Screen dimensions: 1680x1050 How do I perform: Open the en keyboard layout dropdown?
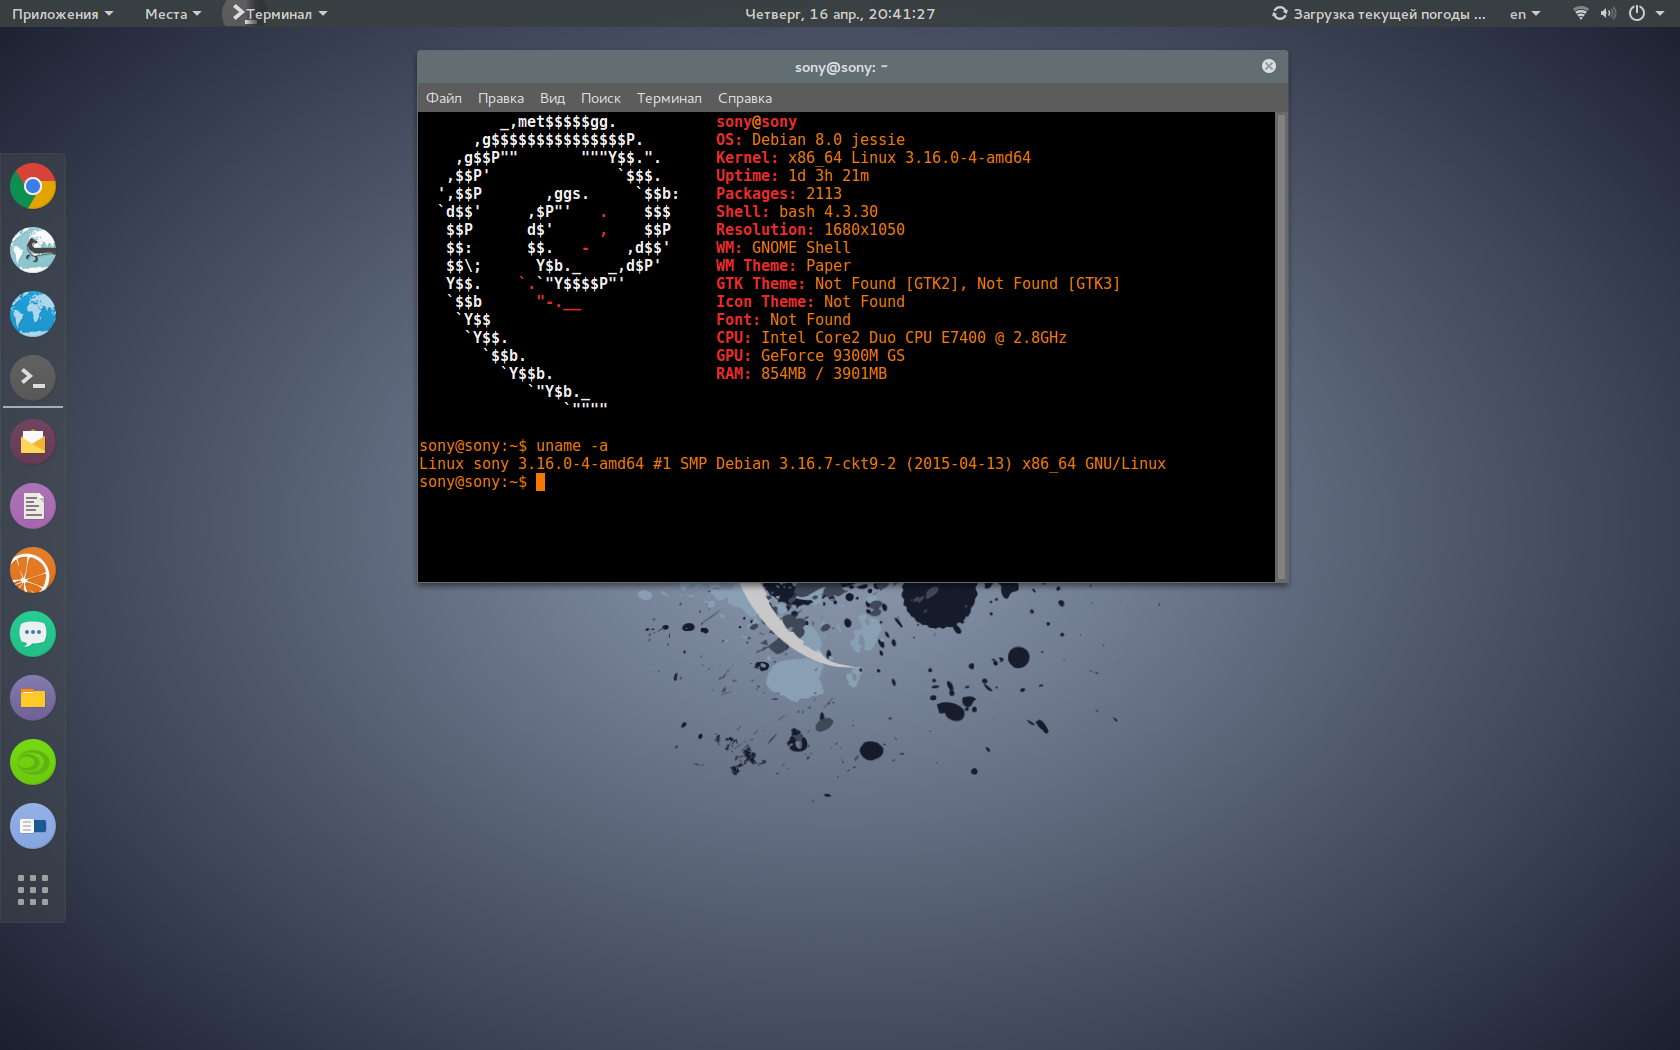[x=1525, y=14]
